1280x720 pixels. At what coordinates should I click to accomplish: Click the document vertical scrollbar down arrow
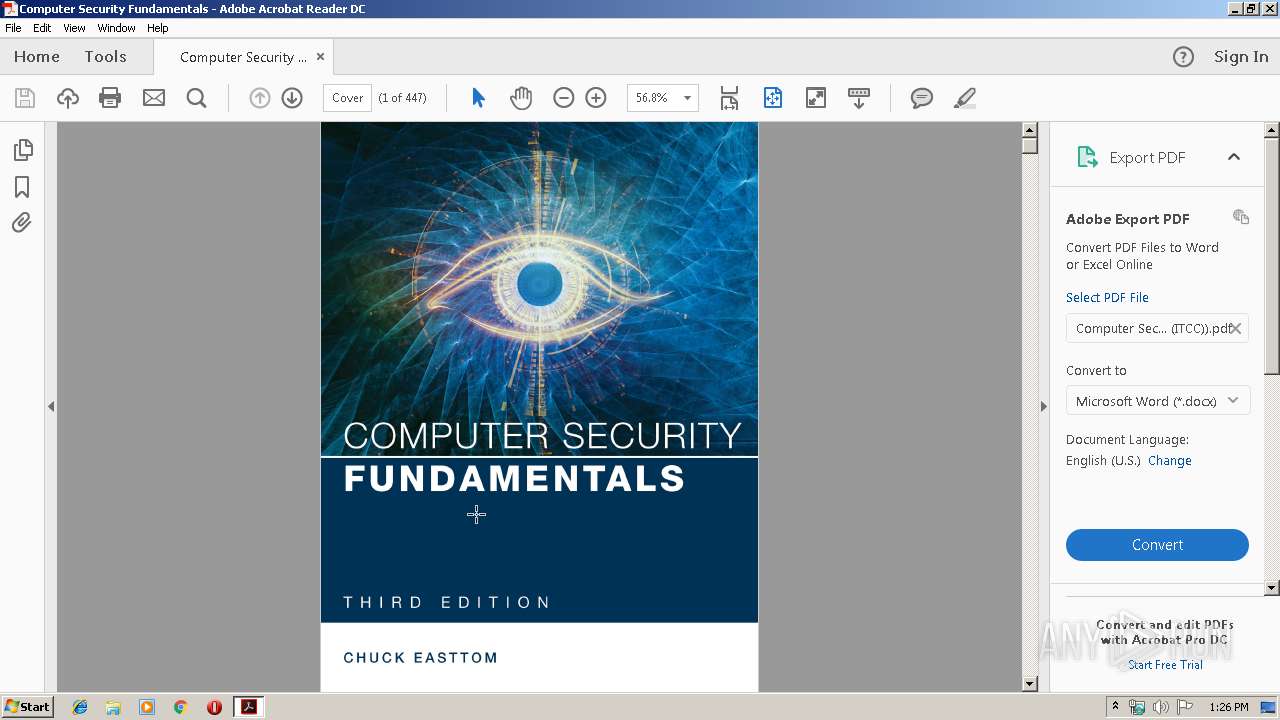1030,684
